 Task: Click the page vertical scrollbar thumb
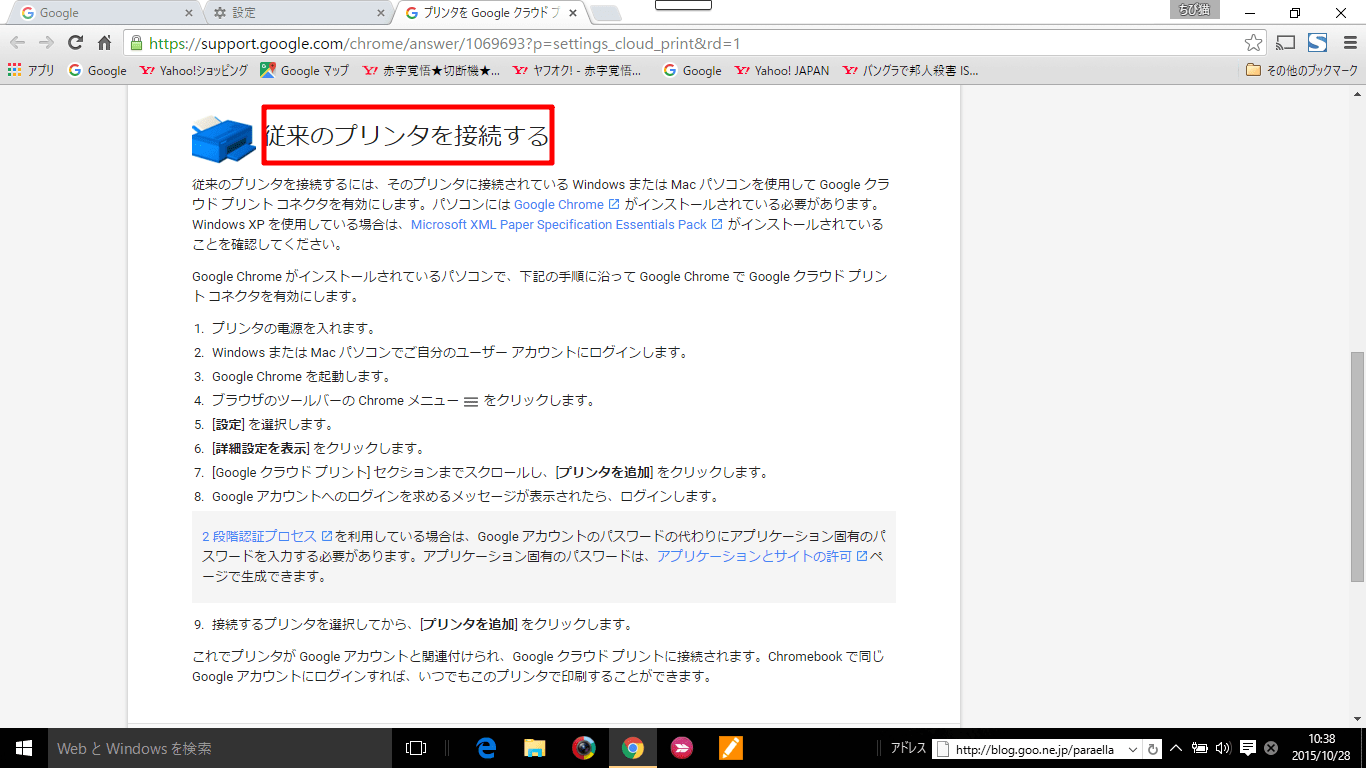(x=1357, y=465)
